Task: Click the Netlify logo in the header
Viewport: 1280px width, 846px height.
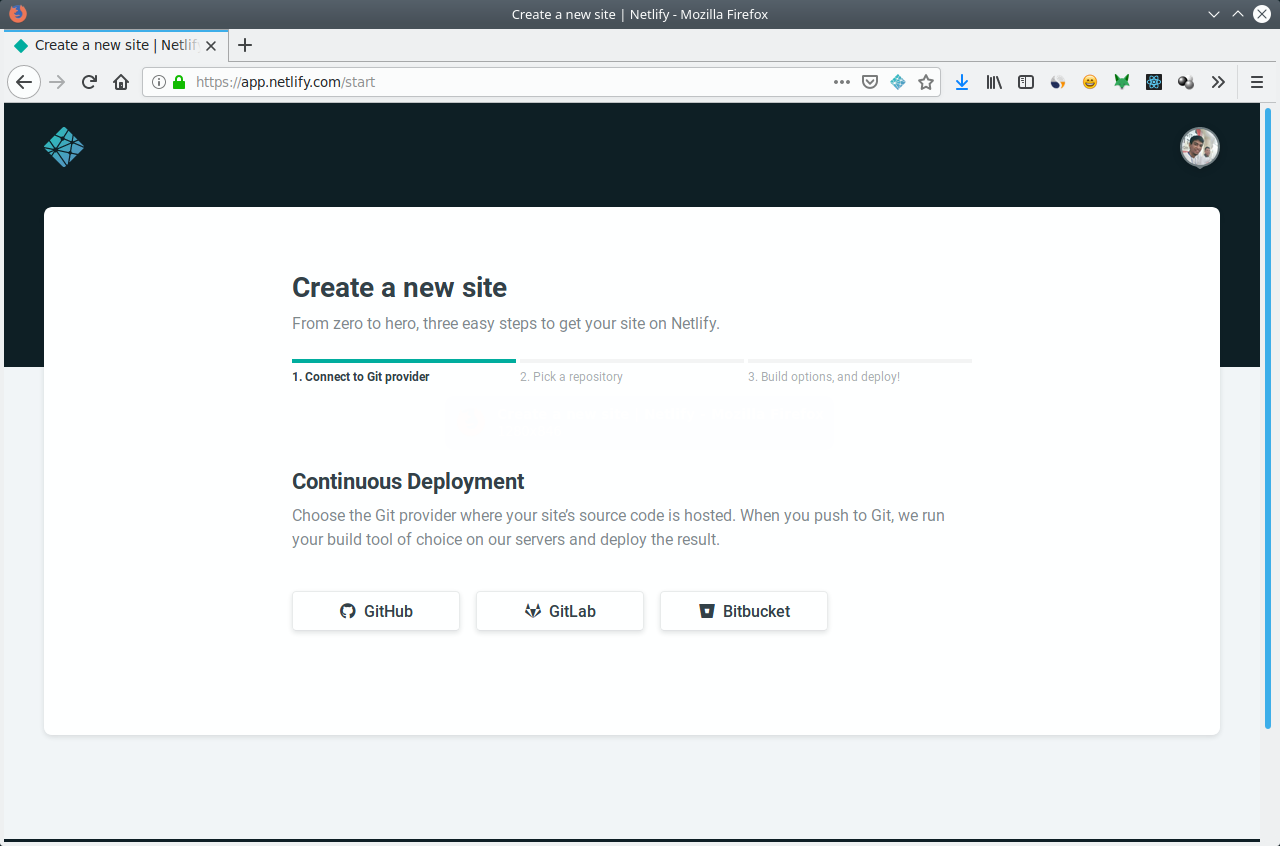Action: pyautogui.click(x=63, y=146)
